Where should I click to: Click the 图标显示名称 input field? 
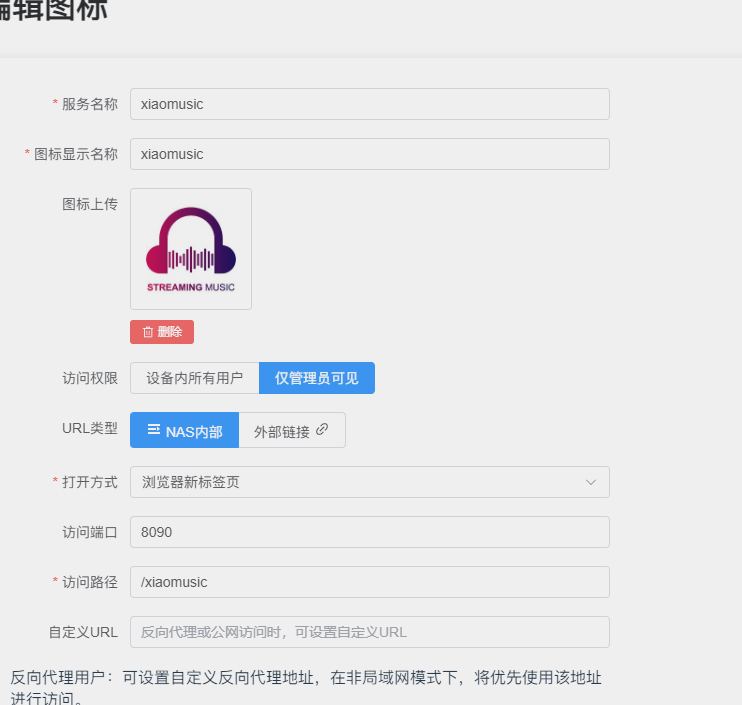tap(370, 154)
